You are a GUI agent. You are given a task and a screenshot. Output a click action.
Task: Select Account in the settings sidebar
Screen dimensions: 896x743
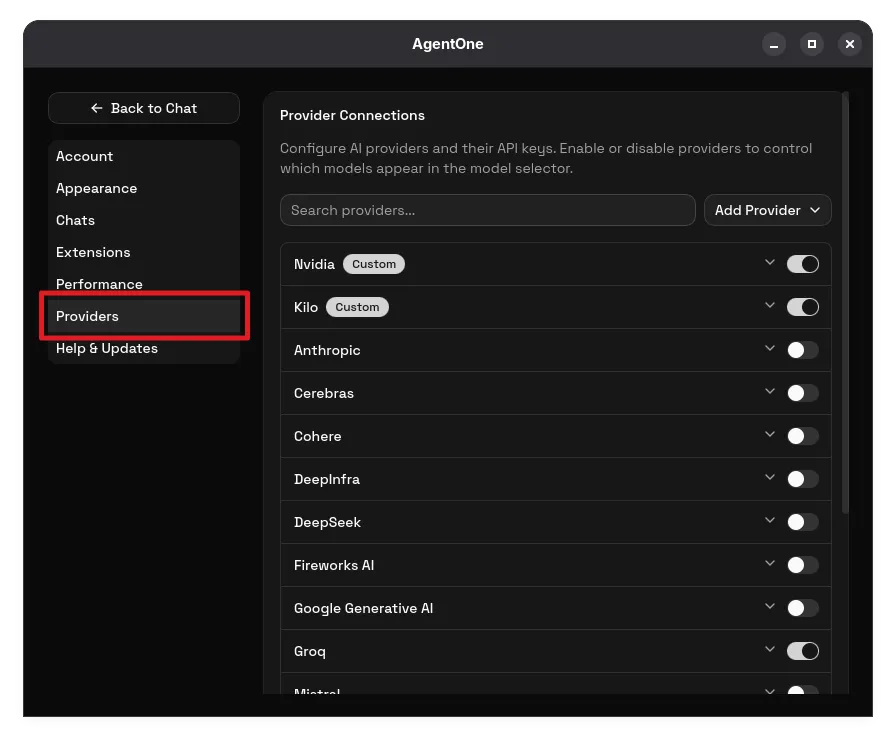(84, 156)
